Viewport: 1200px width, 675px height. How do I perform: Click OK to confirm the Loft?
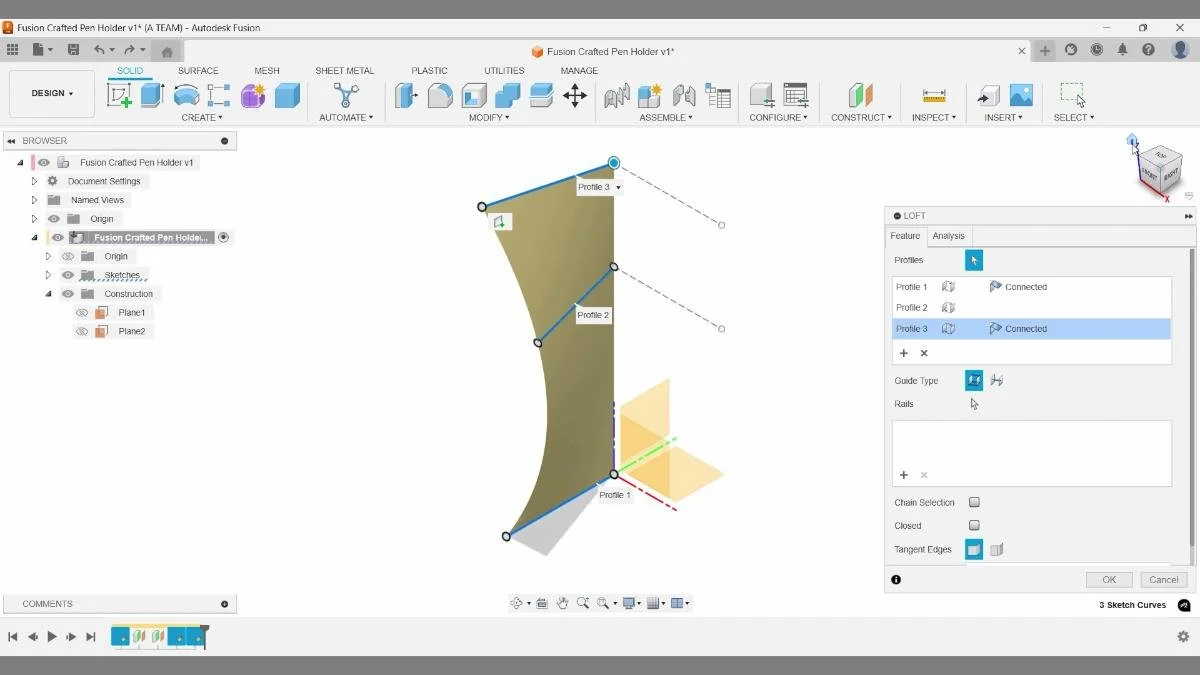click(1108, 579)
